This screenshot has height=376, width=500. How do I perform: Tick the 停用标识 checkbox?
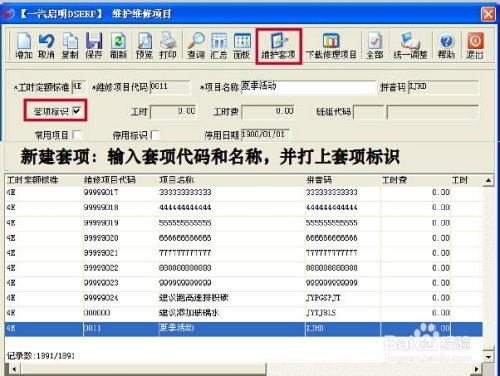155,135
